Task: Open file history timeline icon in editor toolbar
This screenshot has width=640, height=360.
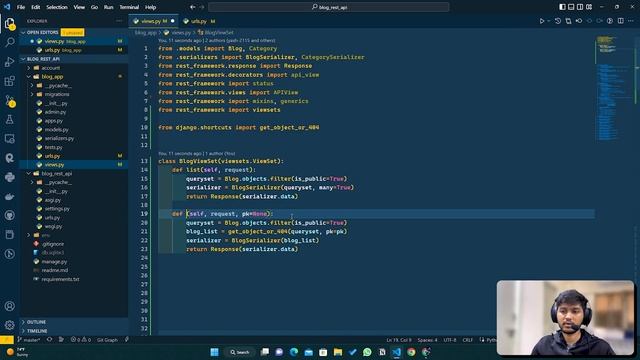Action: [x=558, y=21]
